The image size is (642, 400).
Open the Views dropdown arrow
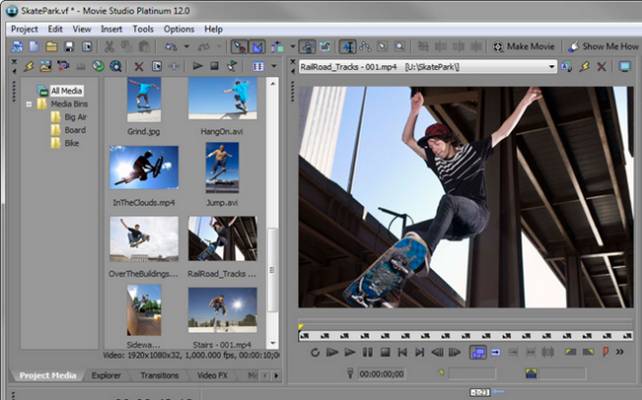[274, 66]
